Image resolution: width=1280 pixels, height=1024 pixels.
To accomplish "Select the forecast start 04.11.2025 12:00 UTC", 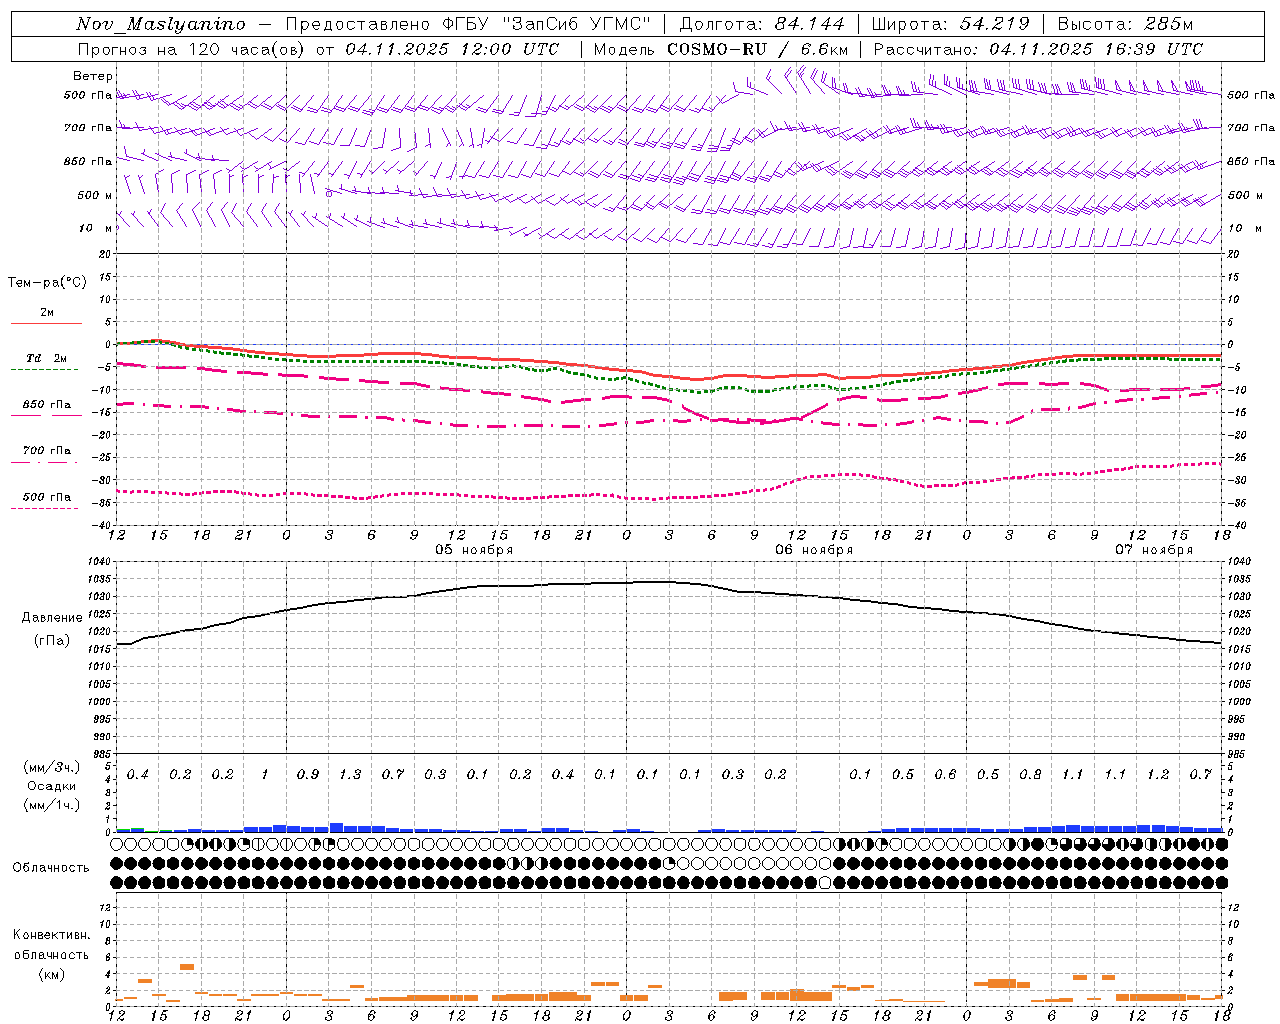I will (452, 49).
